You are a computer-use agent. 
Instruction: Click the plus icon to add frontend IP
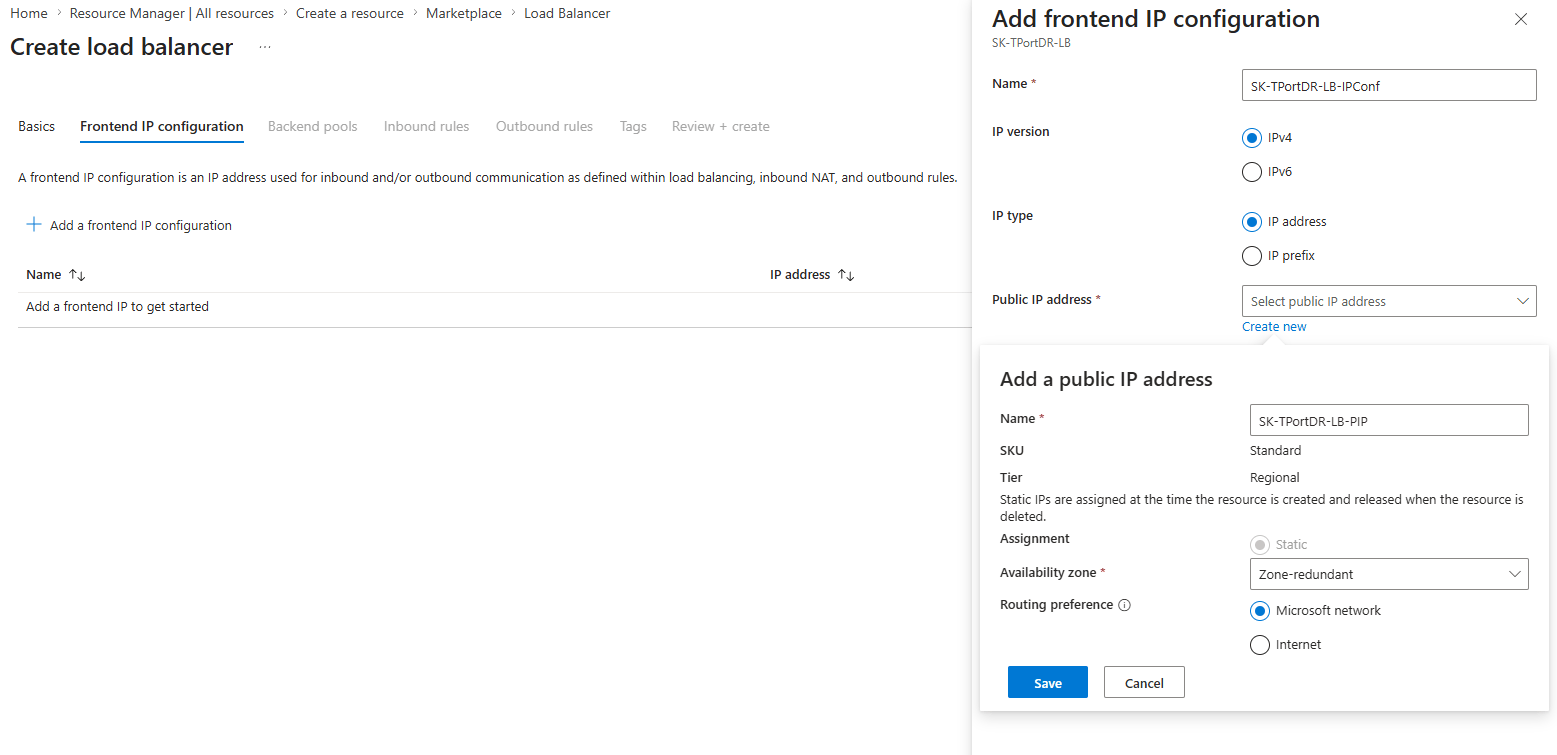pos(34,225)
